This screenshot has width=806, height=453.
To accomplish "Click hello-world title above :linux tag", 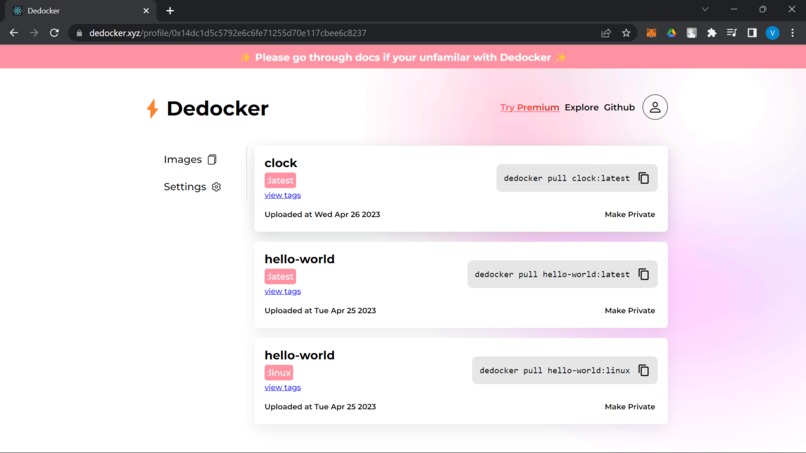I will coord(299,355).
